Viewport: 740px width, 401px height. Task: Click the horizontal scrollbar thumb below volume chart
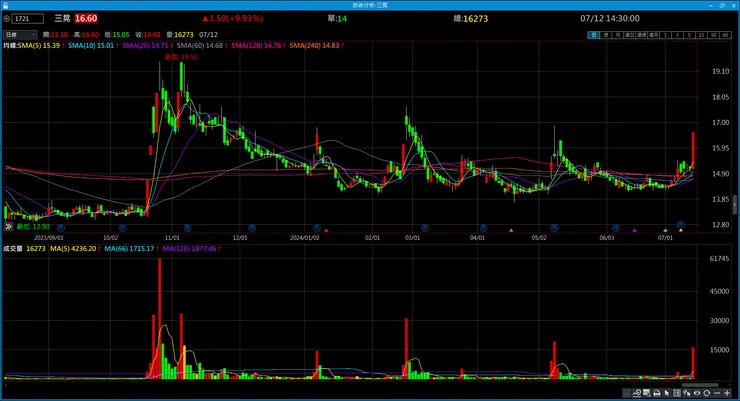[700, 385]
